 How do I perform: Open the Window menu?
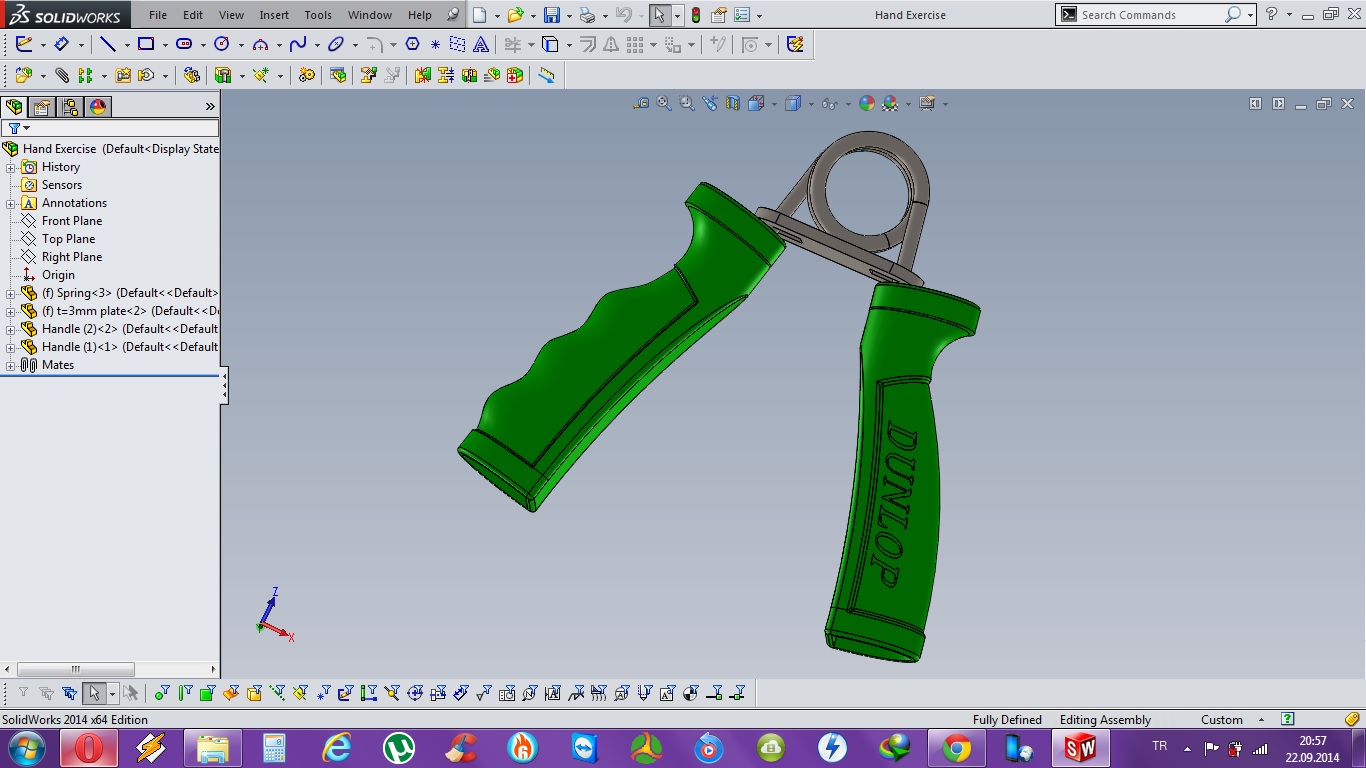click(370, 15)
